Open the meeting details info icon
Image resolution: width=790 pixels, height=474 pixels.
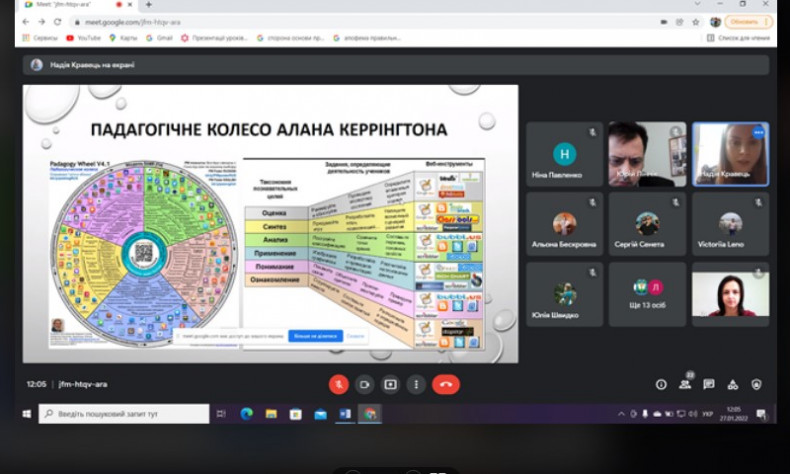tap(661, 385)
